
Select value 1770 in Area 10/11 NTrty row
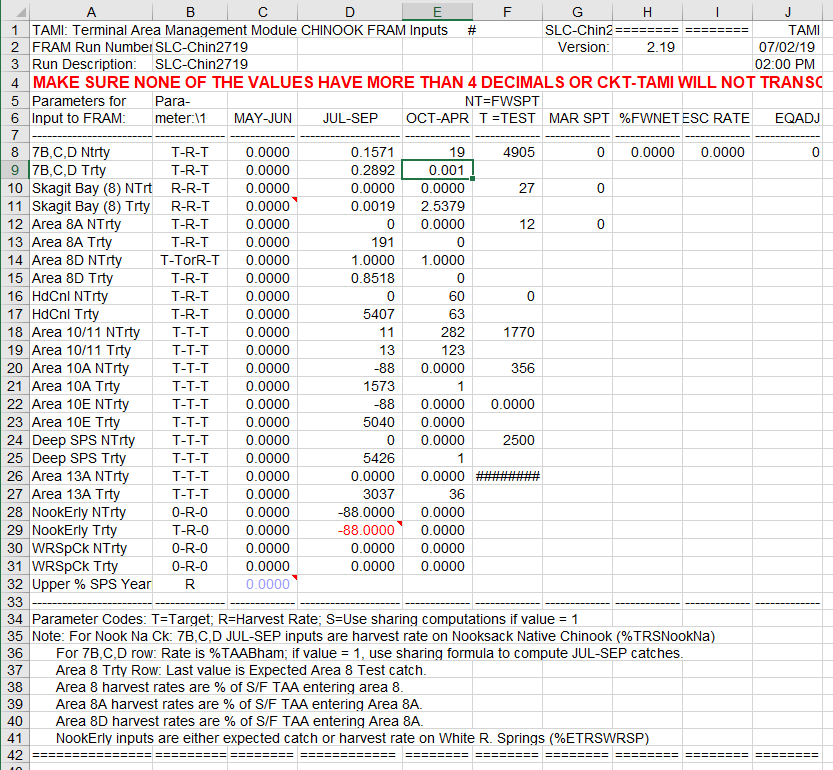tap(507, 332)
